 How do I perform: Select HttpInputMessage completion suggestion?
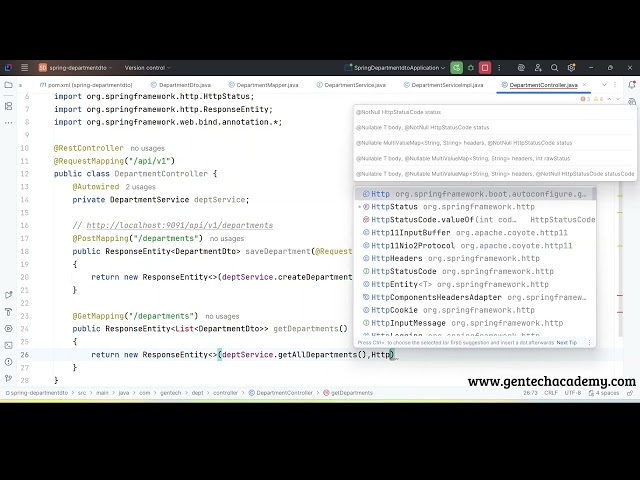475,323
